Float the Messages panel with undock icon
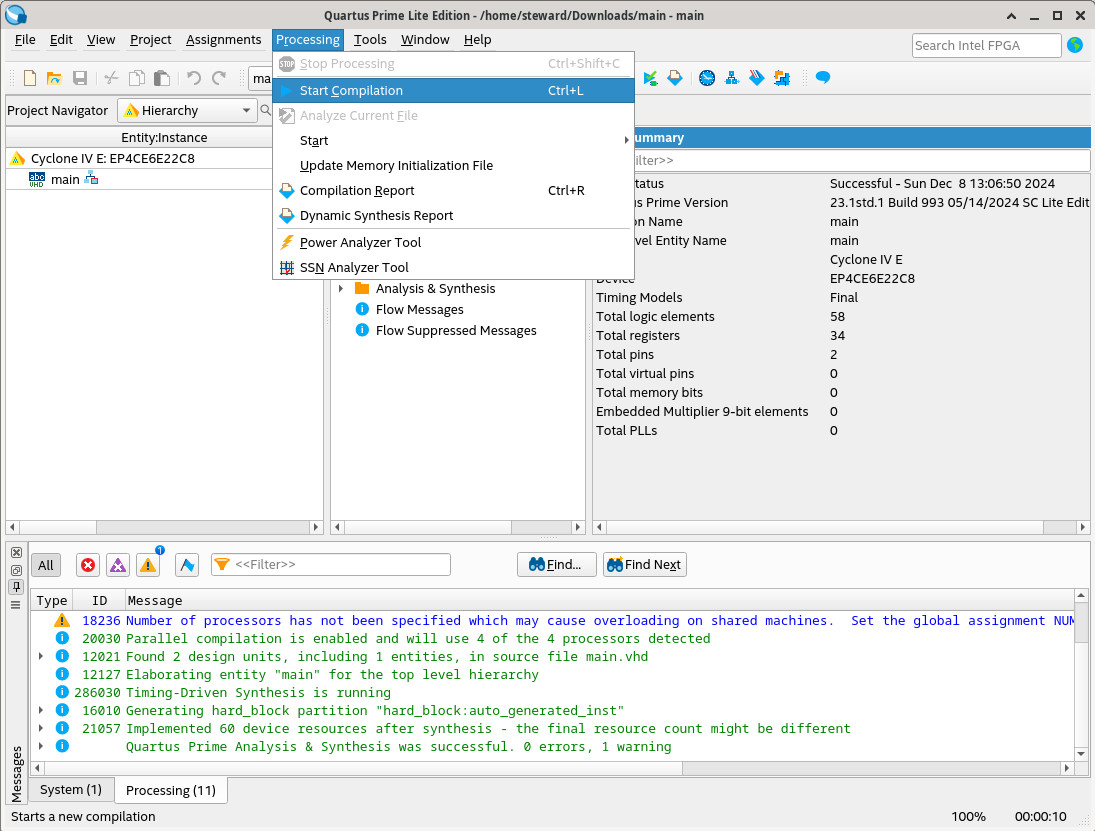1095x831 pixels. pos(16,570)
